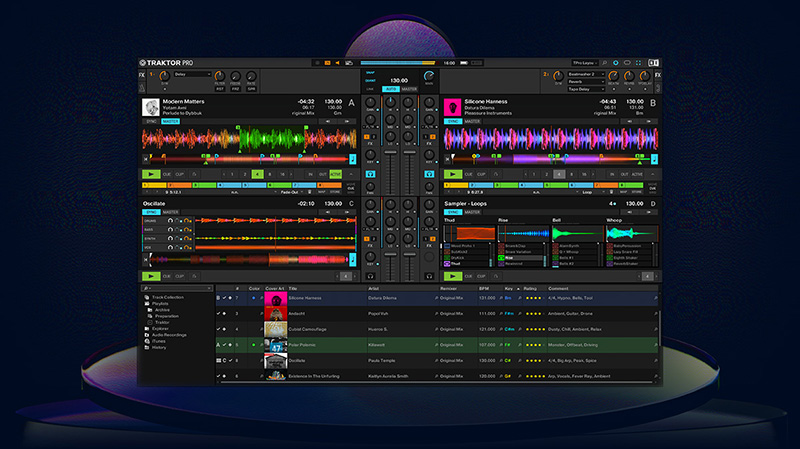Click the flux mode icon on Deck B

point(495,174)
